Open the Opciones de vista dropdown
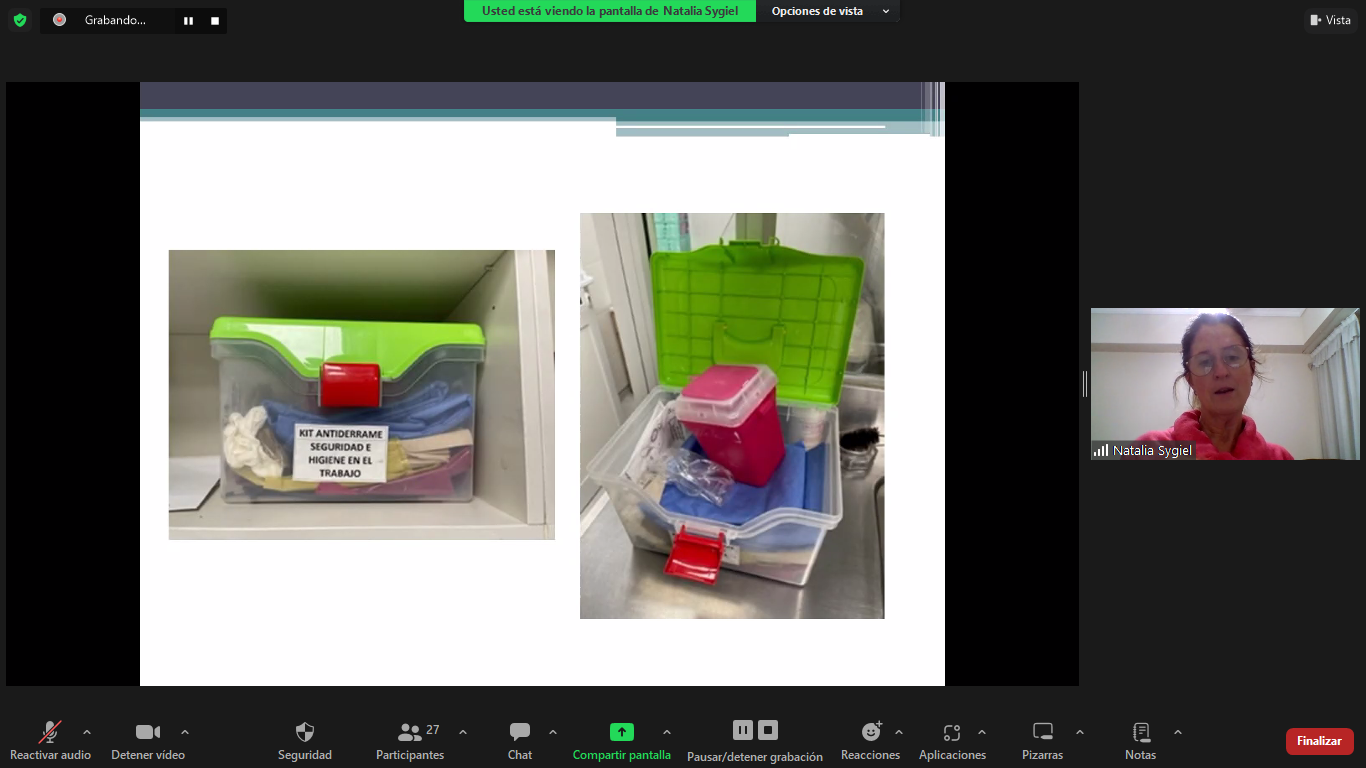This screenshot has width=1366, height=768. pyautogui.click(x=829, y=11)
